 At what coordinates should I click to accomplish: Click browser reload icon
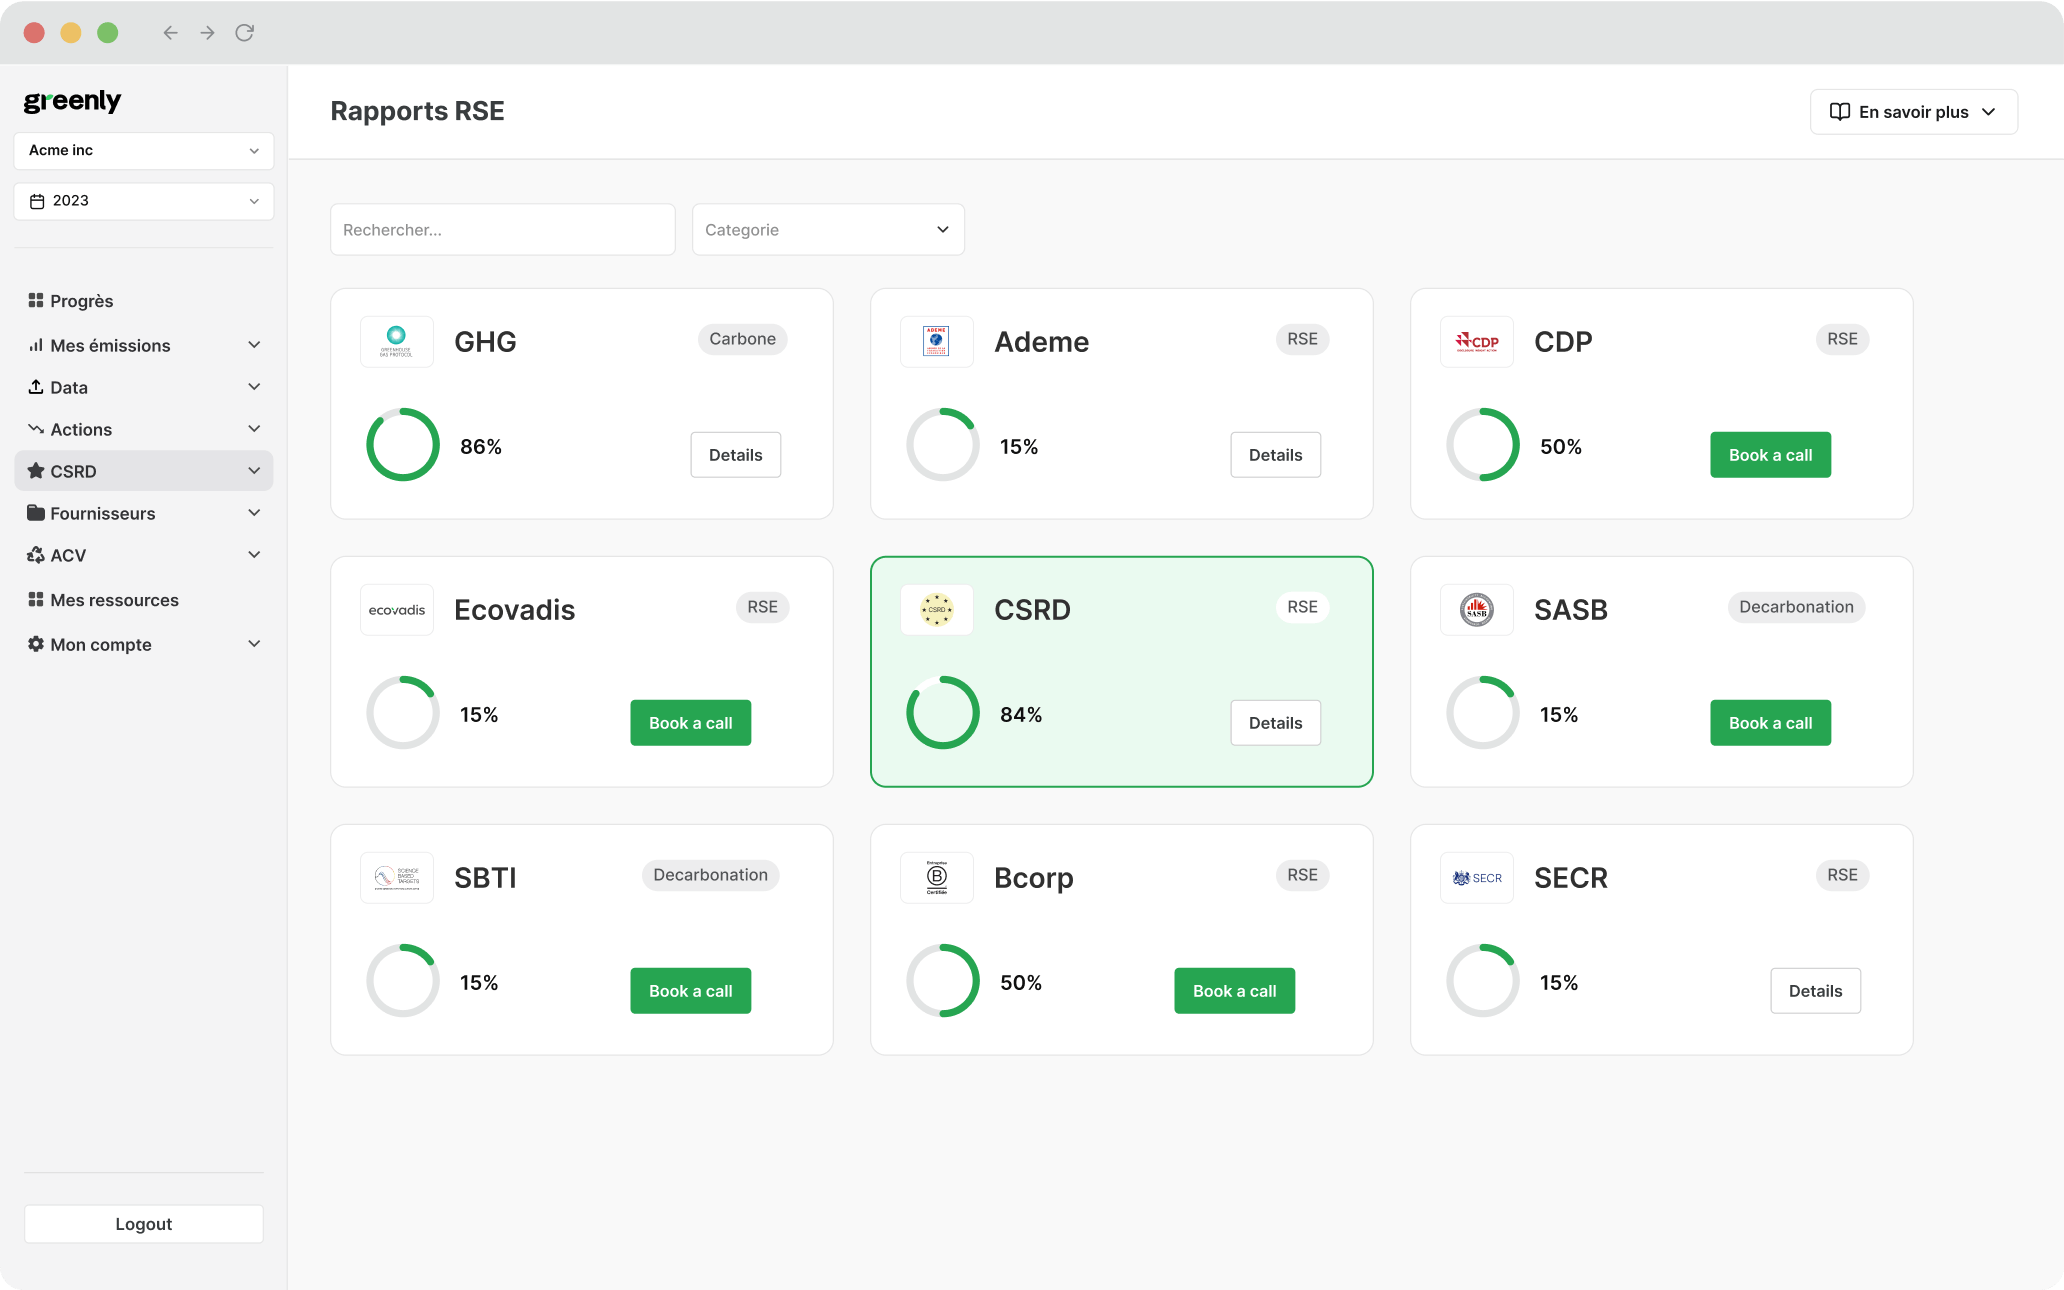click(x=244, y=33)
